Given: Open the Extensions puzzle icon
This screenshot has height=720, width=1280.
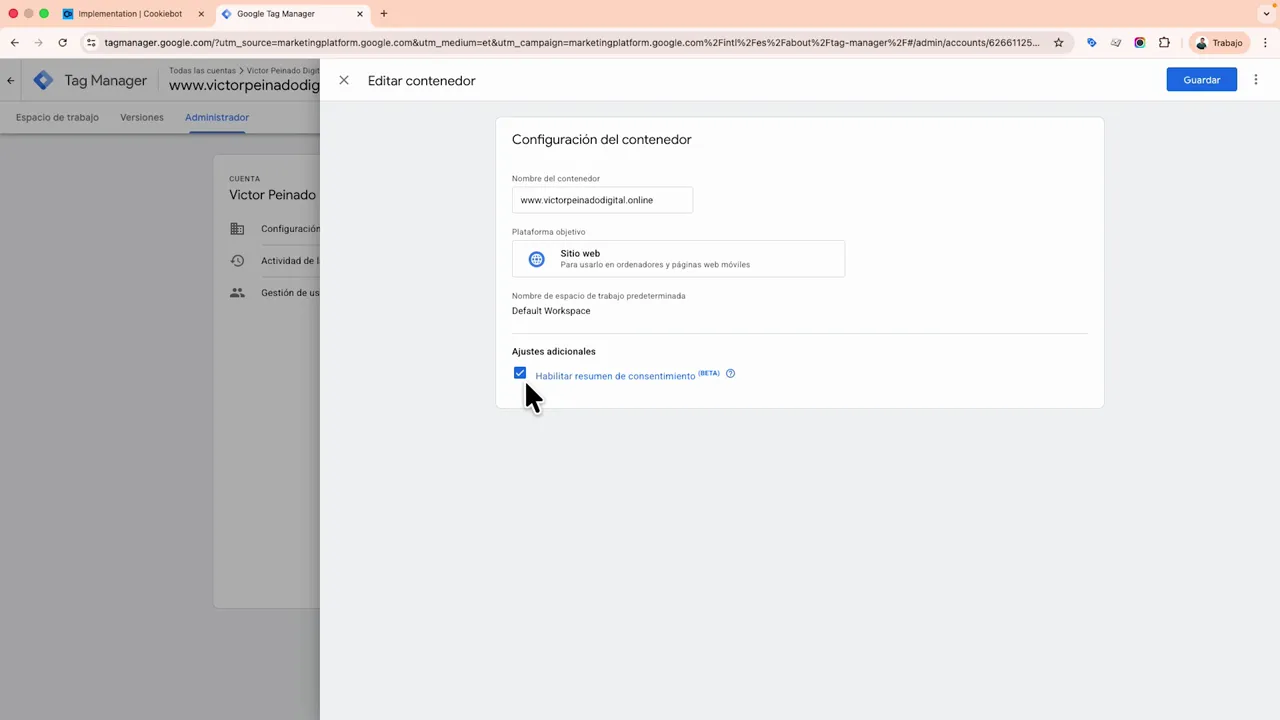Looking at the screenshot, I should click(1164, 43).
